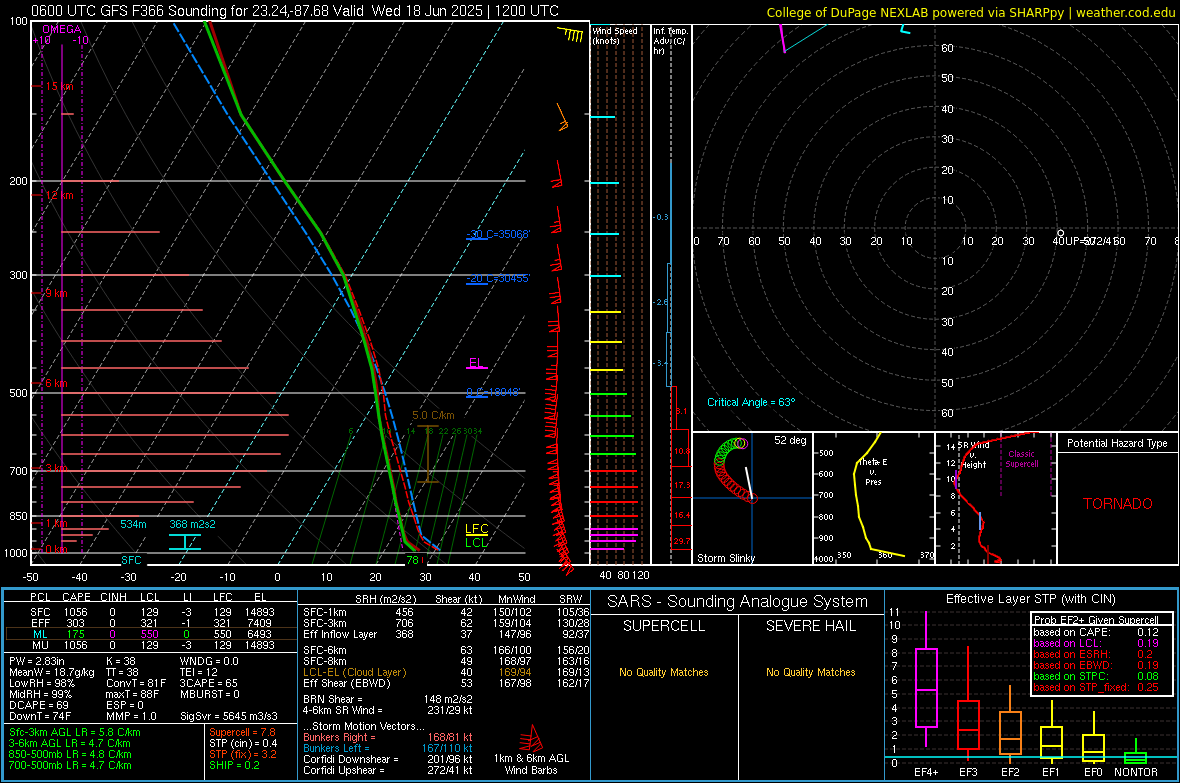Image resolution: width=1180 pixels, height=783 pixels.
Task: Click the Corfidi Upshear vector
Action: [388, 770]
